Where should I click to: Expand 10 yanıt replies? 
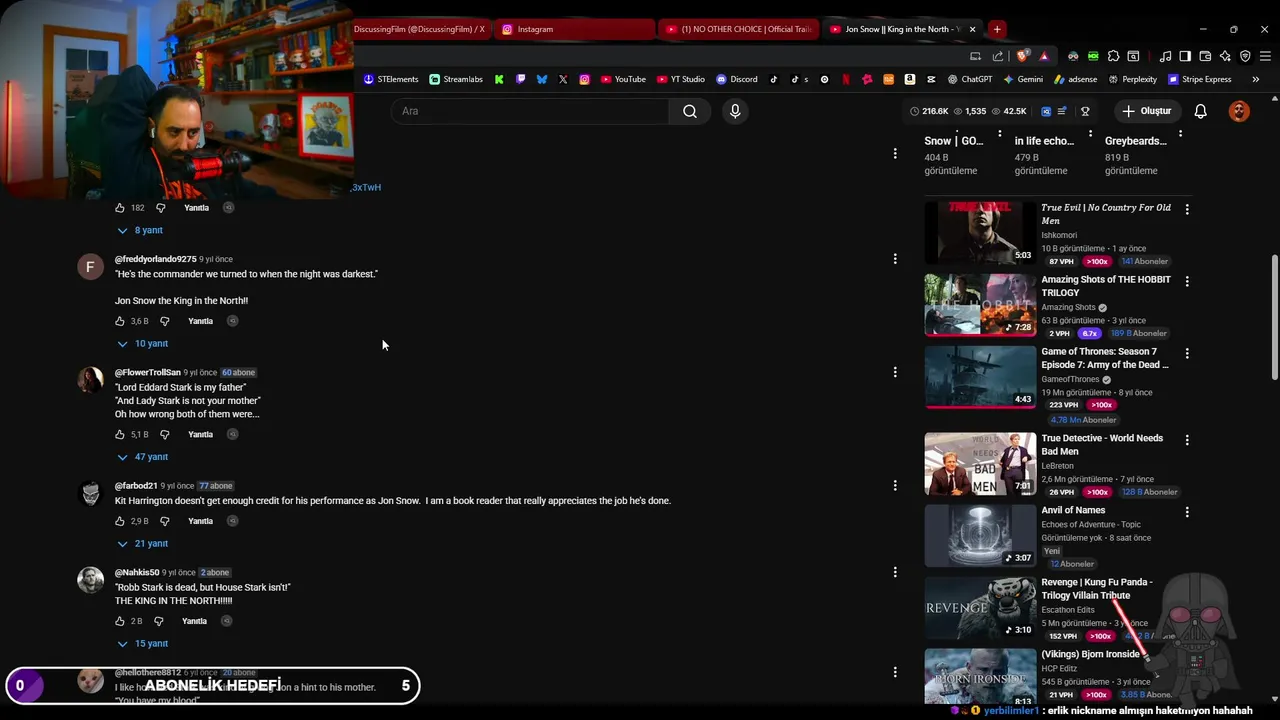[143, 343]
